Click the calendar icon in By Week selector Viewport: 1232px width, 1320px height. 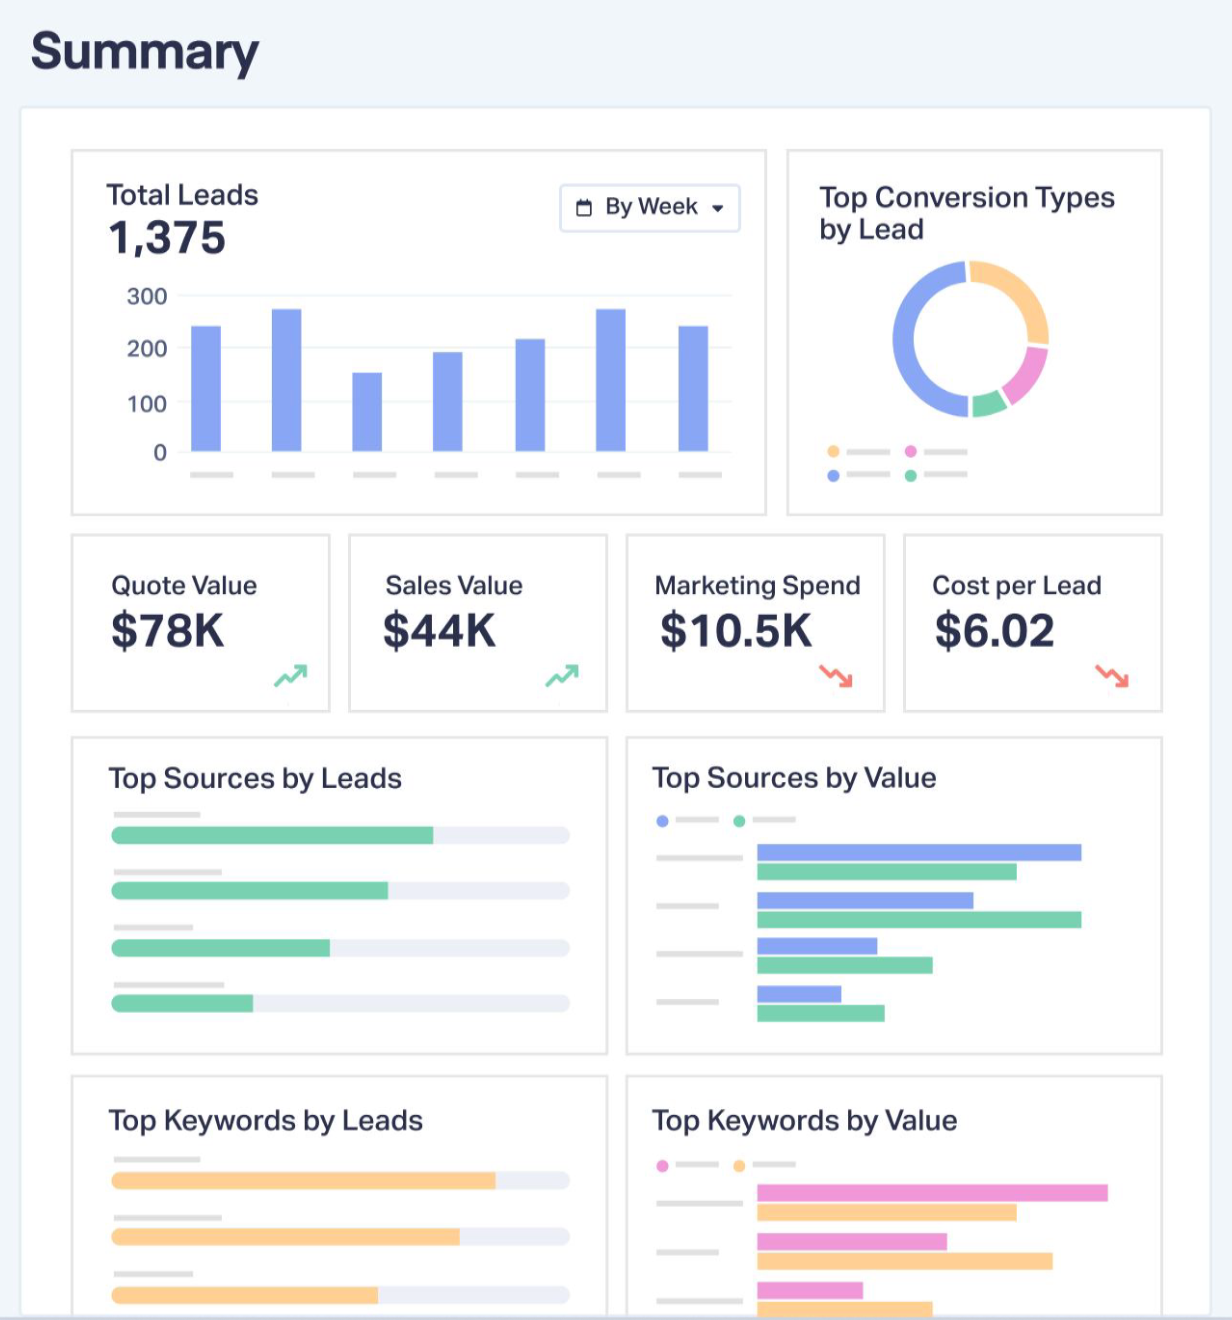coord(584,208)
